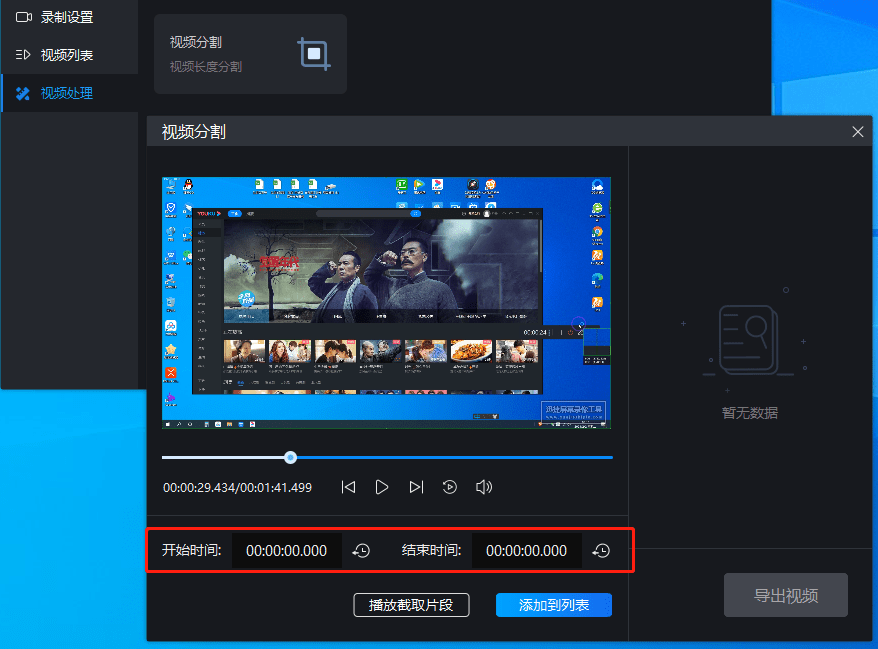The width and height of the screenshot is (878, 649).
Task: Click the video preview frame
Action: pyautogui.click(x=386, y=303)
